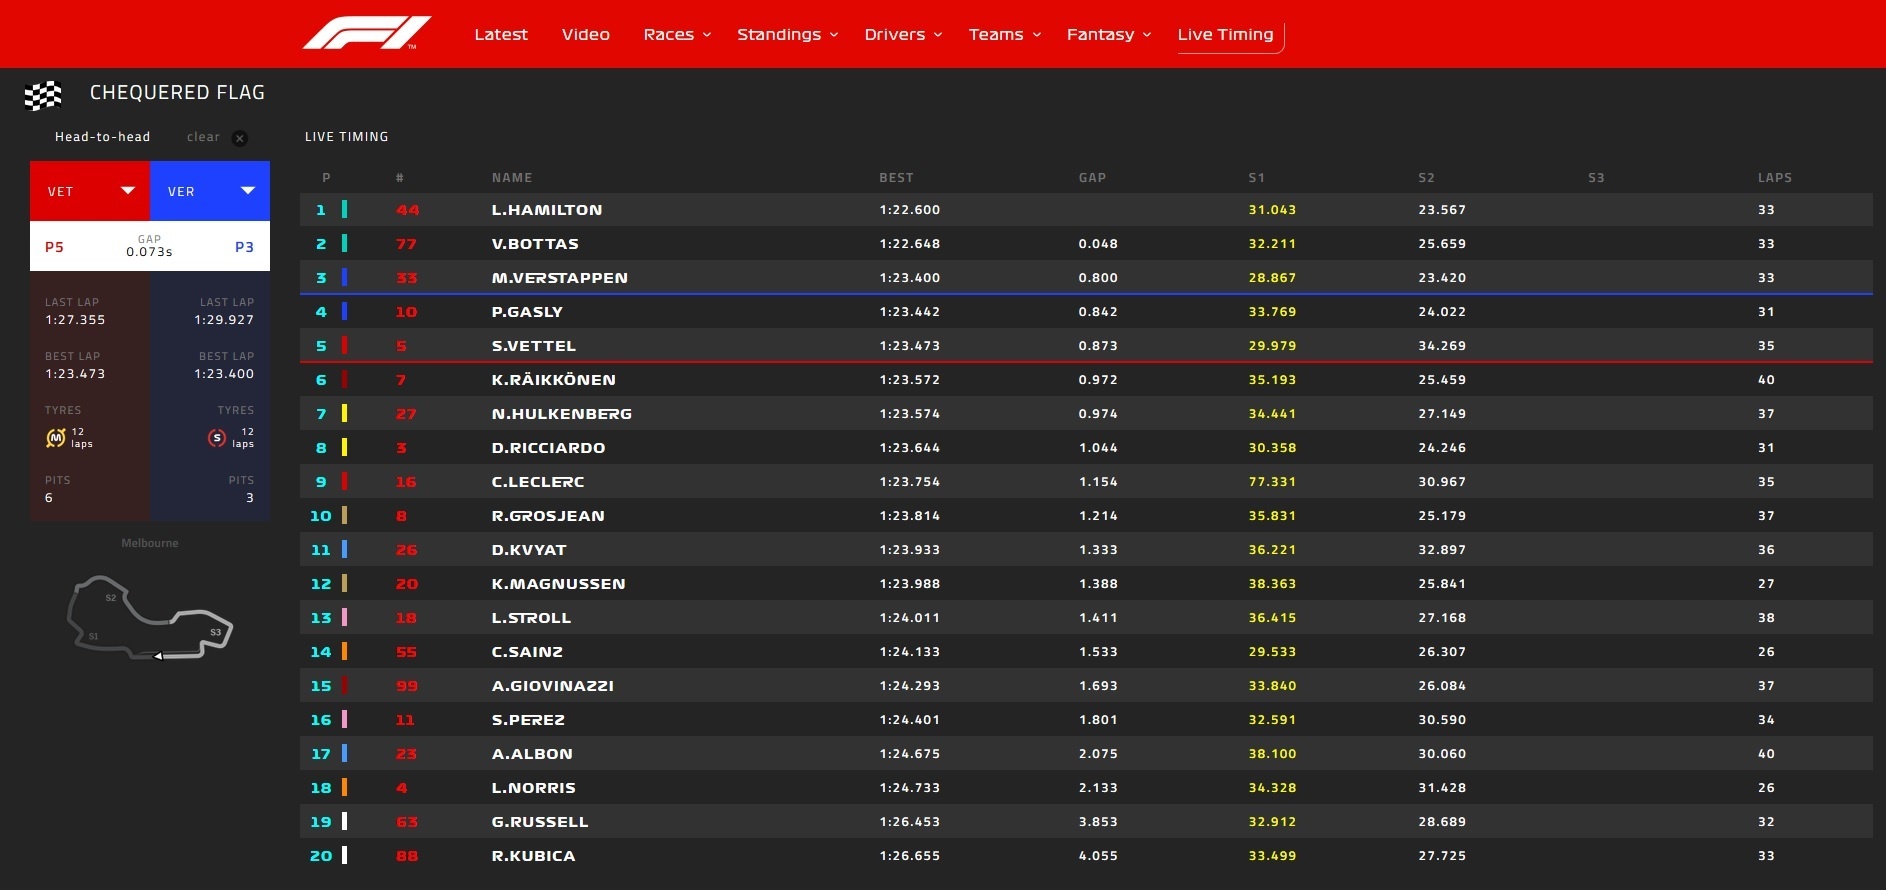Screen dimensions: 1886x890
Task: Click Hamilton's best lap 1:22.600
Action: (910, 210)
